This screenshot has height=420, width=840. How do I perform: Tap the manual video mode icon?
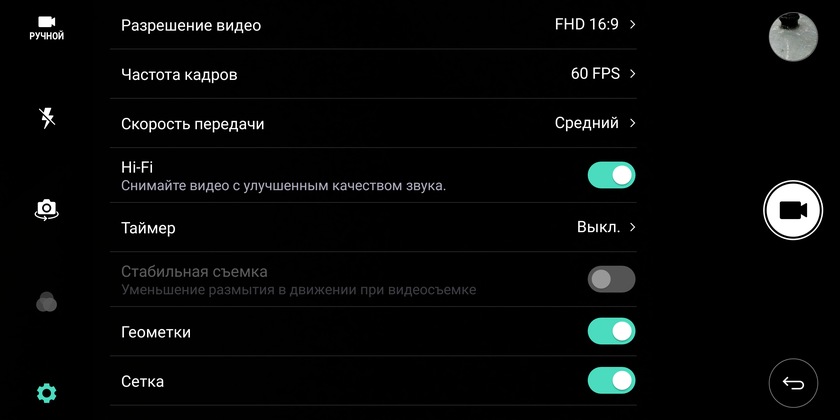pos(46,27)
